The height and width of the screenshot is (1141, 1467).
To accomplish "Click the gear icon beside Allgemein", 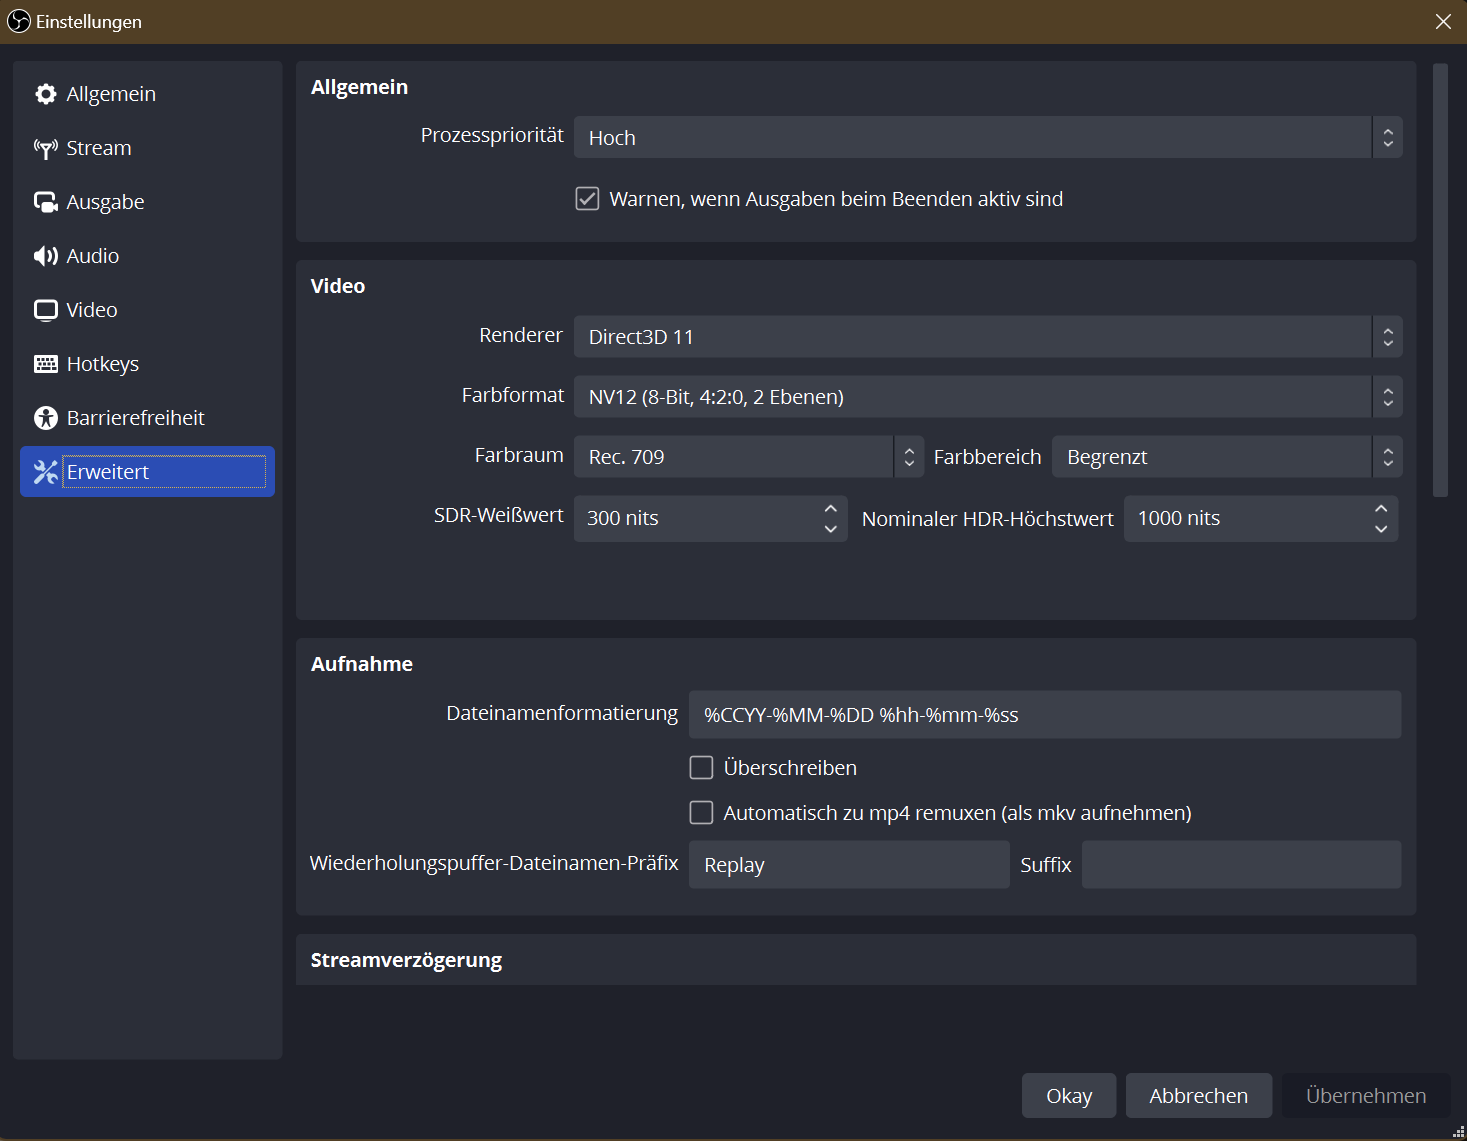I will [x=45, y=94].
